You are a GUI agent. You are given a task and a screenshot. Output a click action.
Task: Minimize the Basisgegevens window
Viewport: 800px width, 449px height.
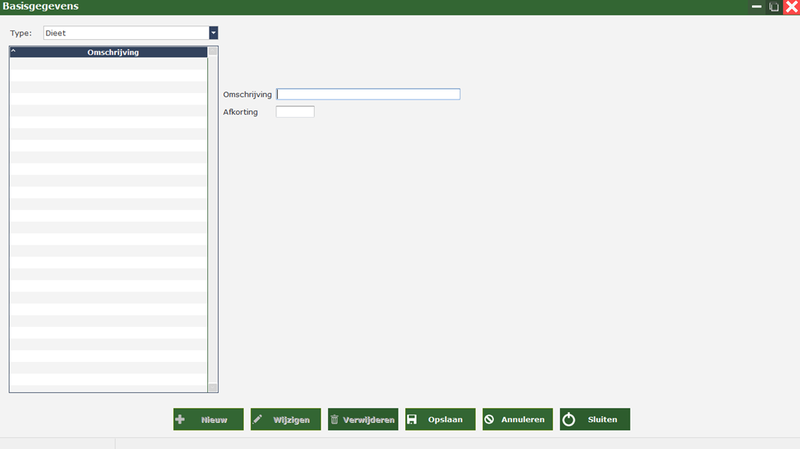click(x=757, y=7)
